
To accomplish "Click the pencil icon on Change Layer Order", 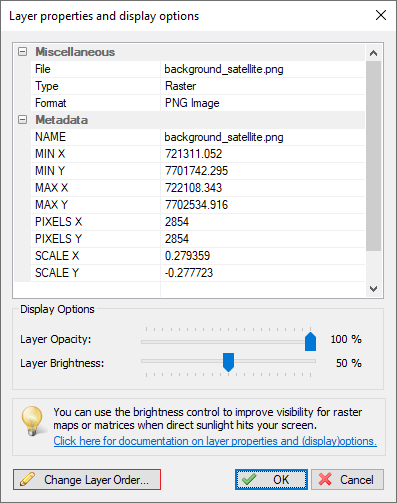I will point(27,479).
